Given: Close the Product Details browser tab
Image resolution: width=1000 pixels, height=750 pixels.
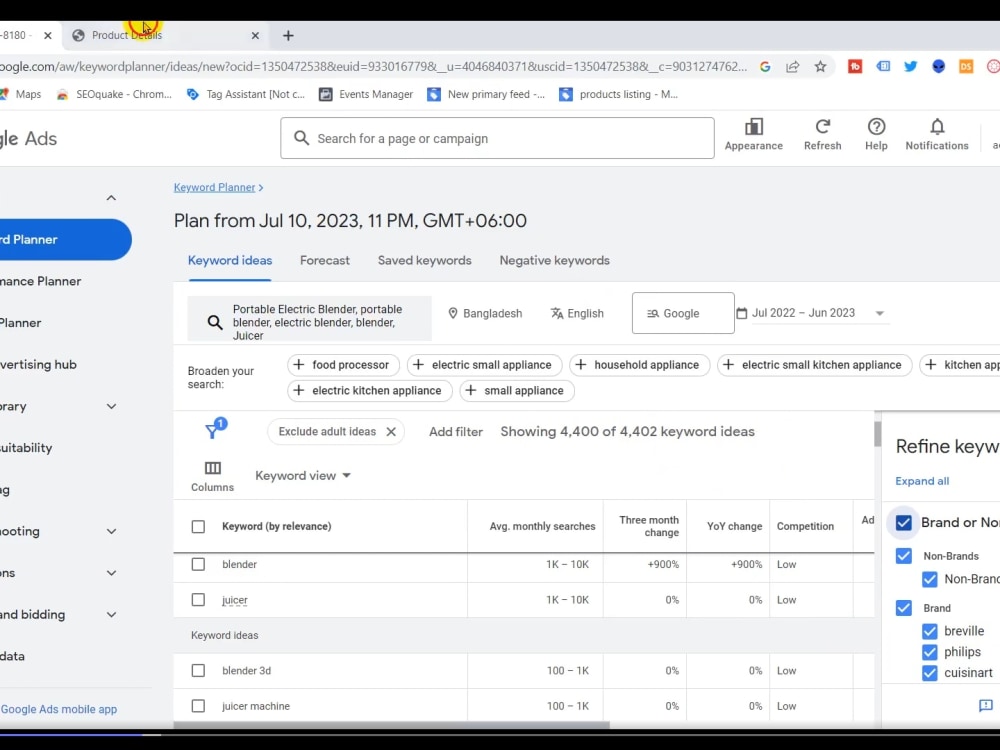Looking at the screenshot, I should [x=255, y=36].
